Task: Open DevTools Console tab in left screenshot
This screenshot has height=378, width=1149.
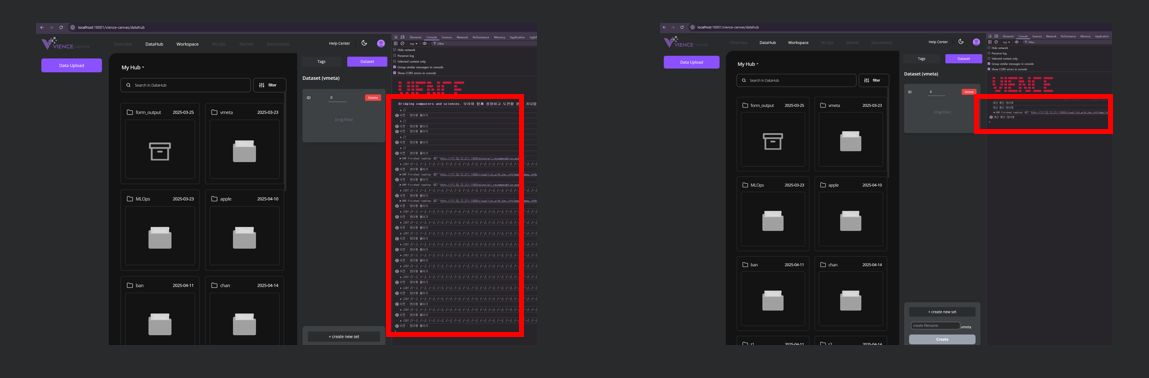Action: tap(432, 37)
